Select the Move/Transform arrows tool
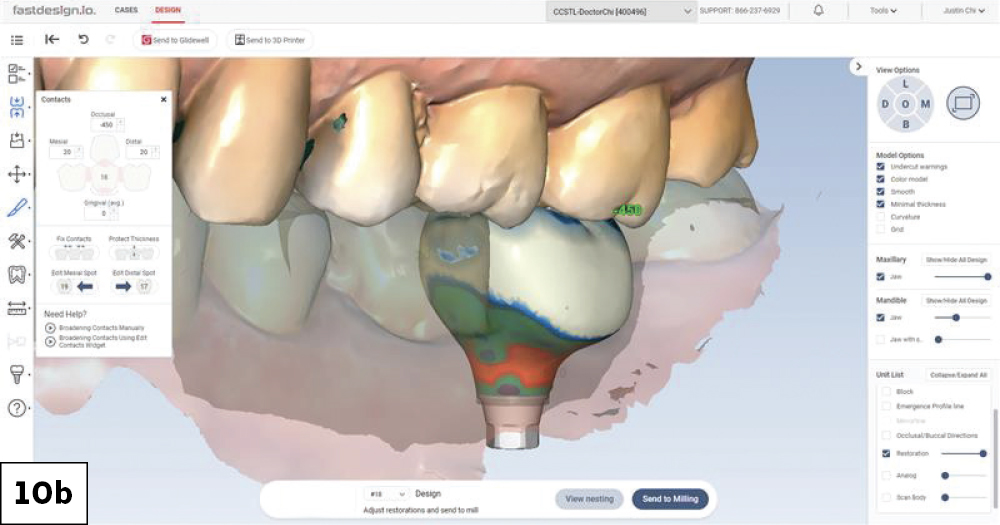 click(17, 174)
